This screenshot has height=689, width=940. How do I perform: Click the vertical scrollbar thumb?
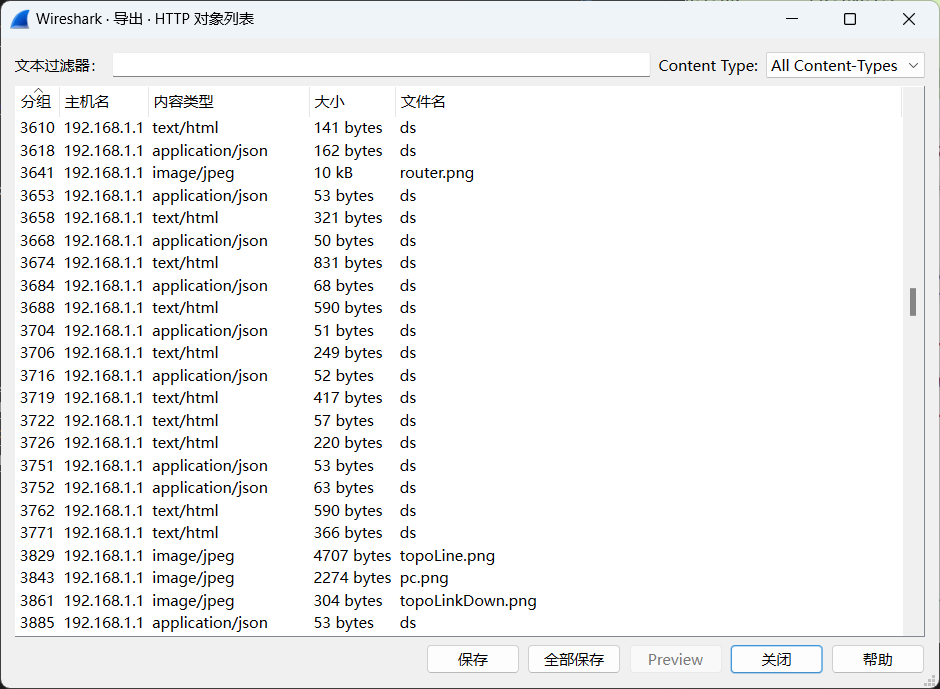point(912,302)
